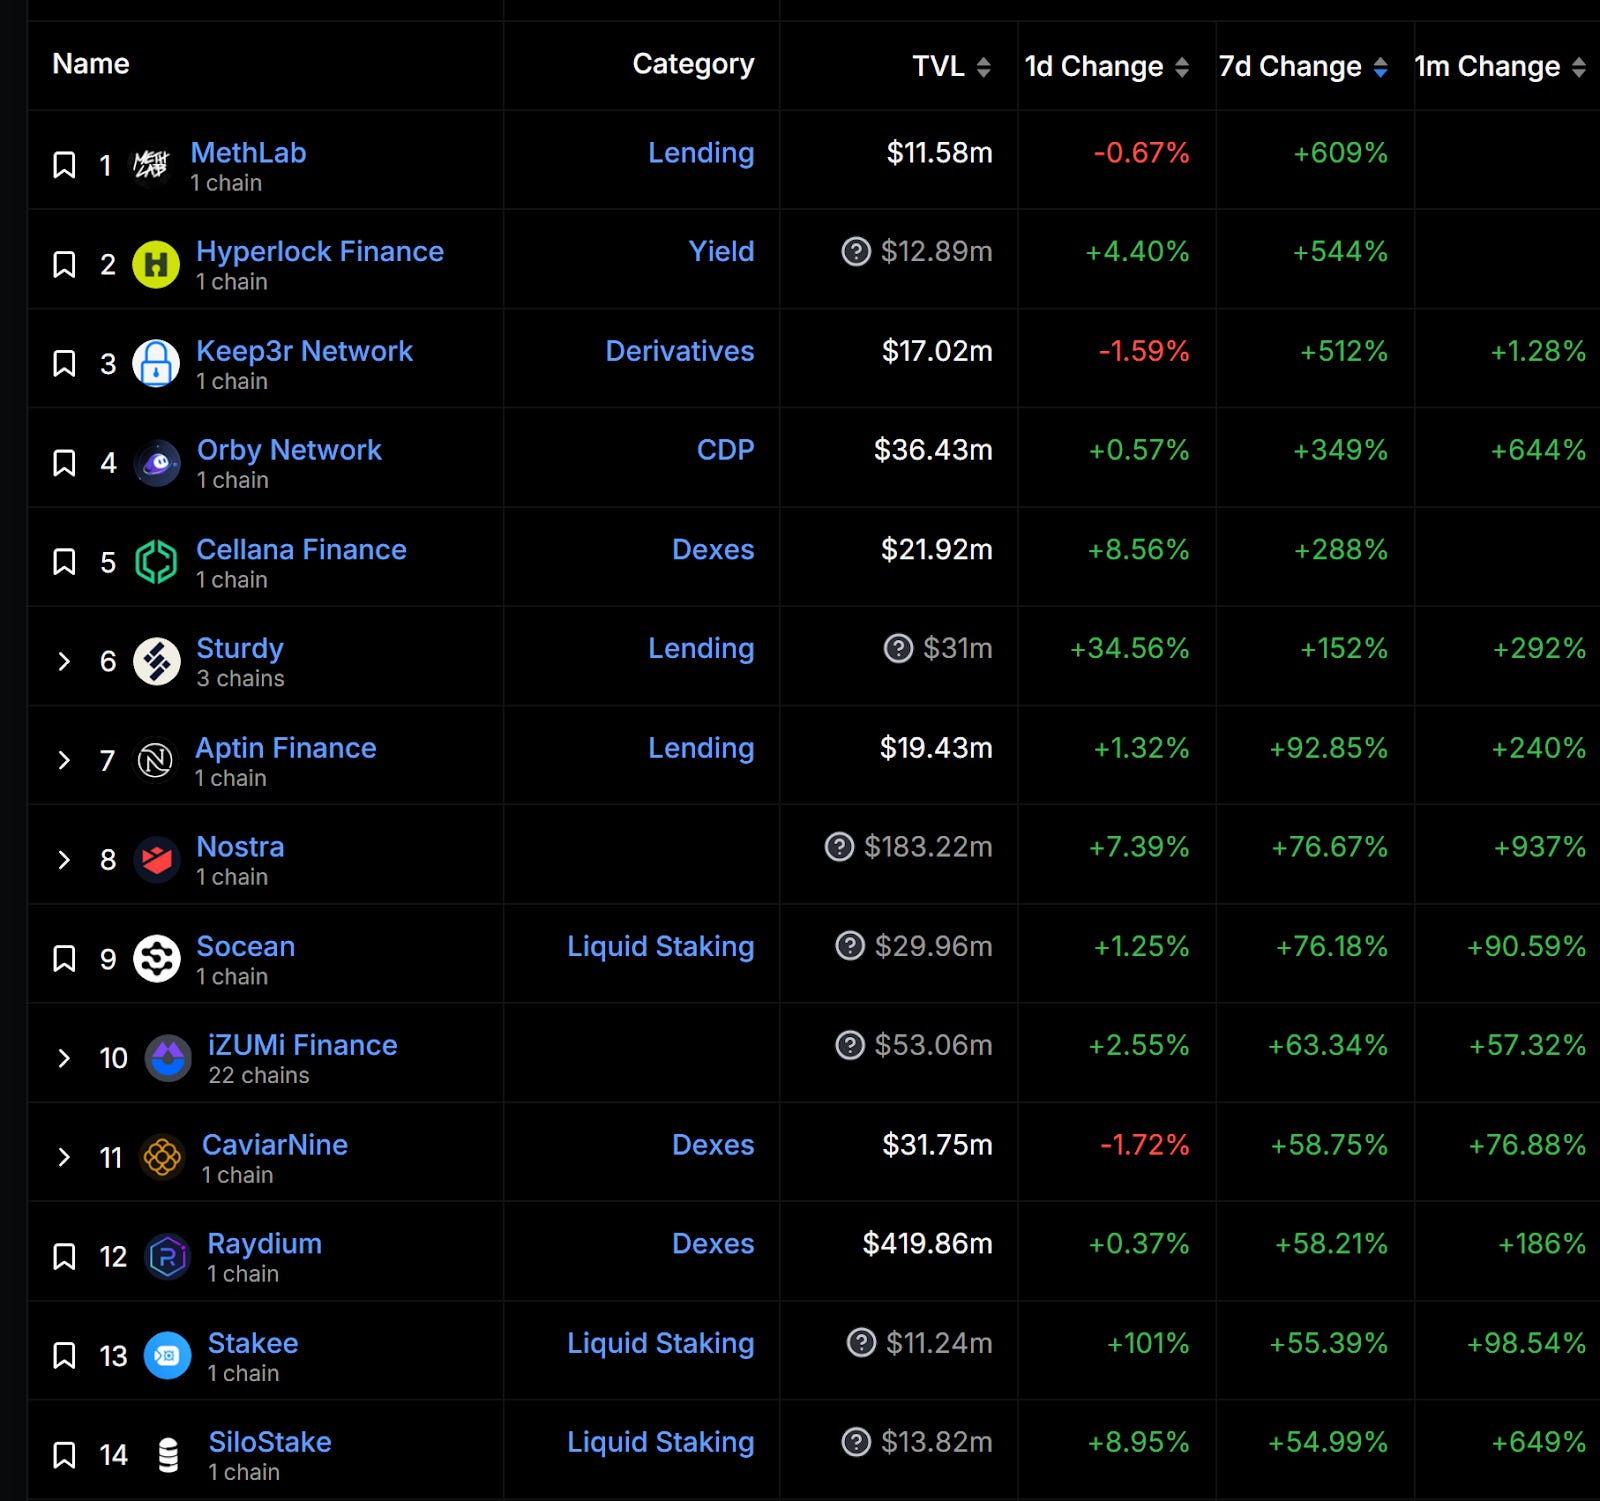Click the question mark beside Stakee TVL
The image size is (1600, 1501).
(861, 1343)
